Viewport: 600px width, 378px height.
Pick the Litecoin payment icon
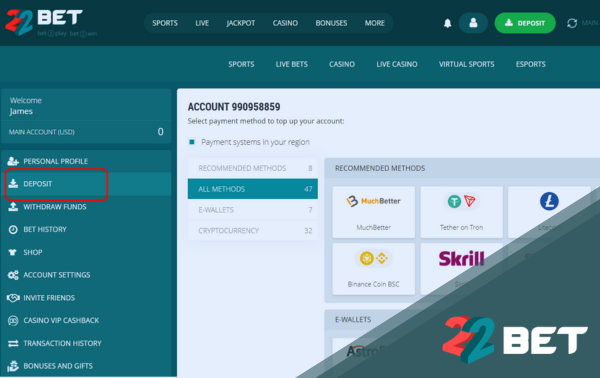(x=549, y=202)
